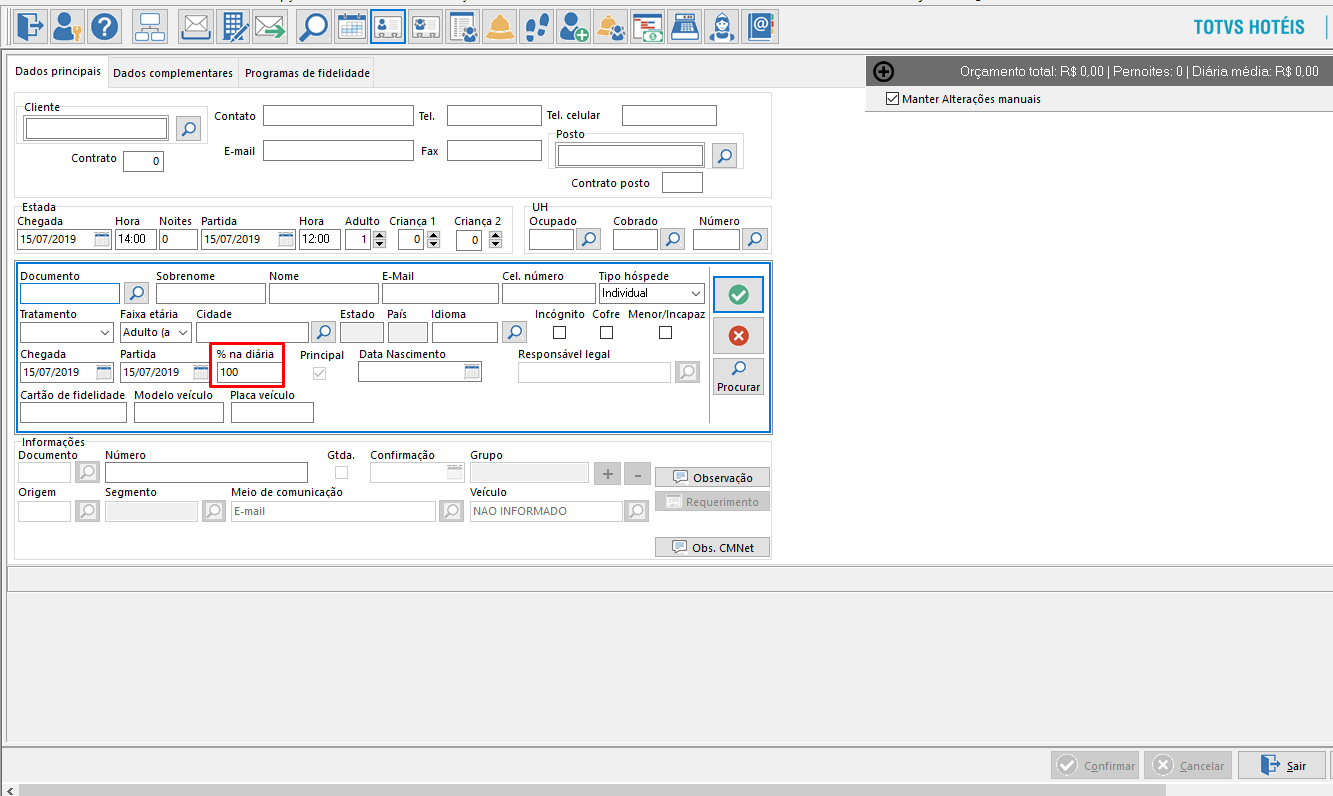Switch to Programas de fidelidade tab
The width and height of the screenshot is (1333, 796).
coord(307,73)
